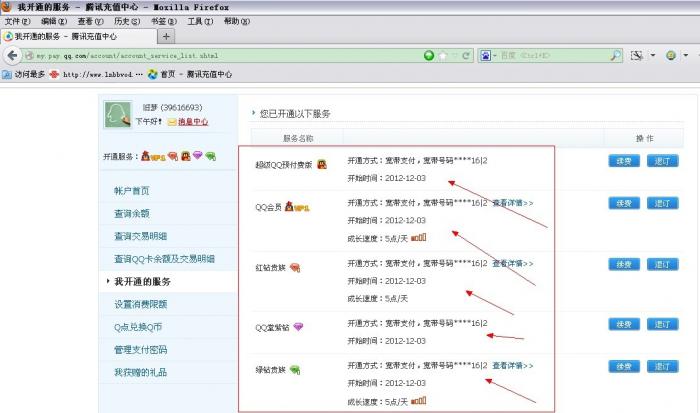Open Q点兑换Q币 in sidebar
Image resolution: width=700 pixels, height=413 pixels.
pyautogui.click(x=138, y=327)
